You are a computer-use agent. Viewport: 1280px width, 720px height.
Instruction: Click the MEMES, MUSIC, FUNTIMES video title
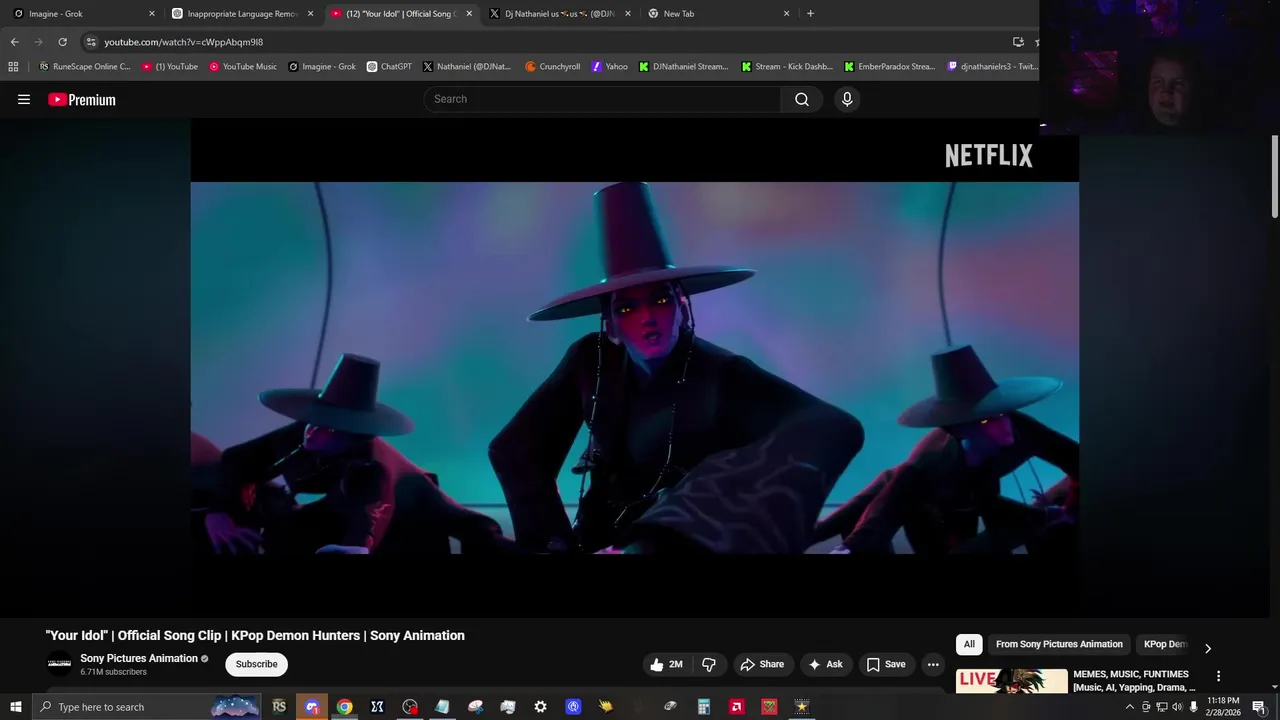tap(1133, 681)
